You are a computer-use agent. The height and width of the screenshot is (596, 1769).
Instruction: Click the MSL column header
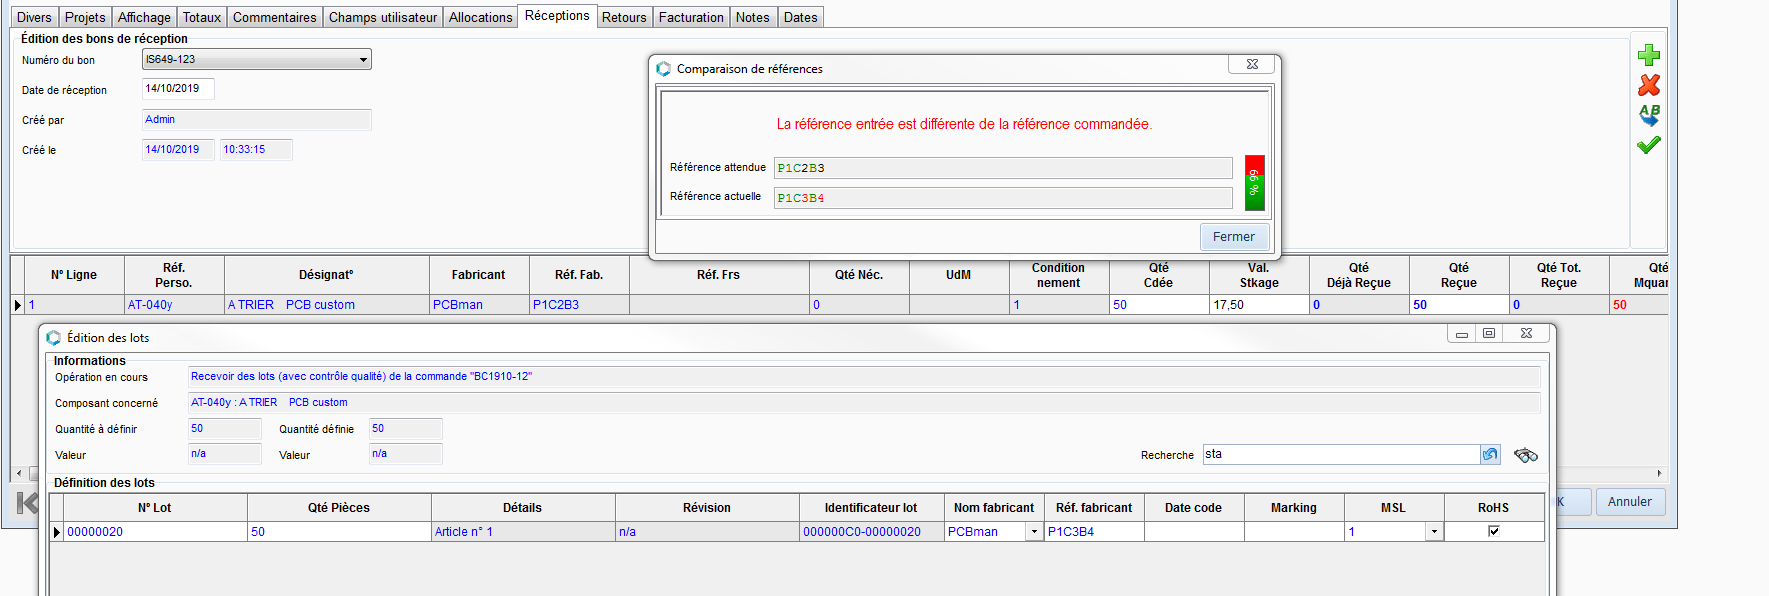coord(1394,508)
